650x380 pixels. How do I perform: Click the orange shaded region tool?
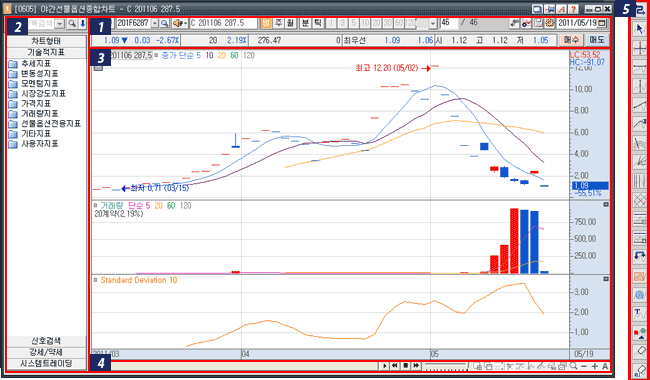[640, 276]
